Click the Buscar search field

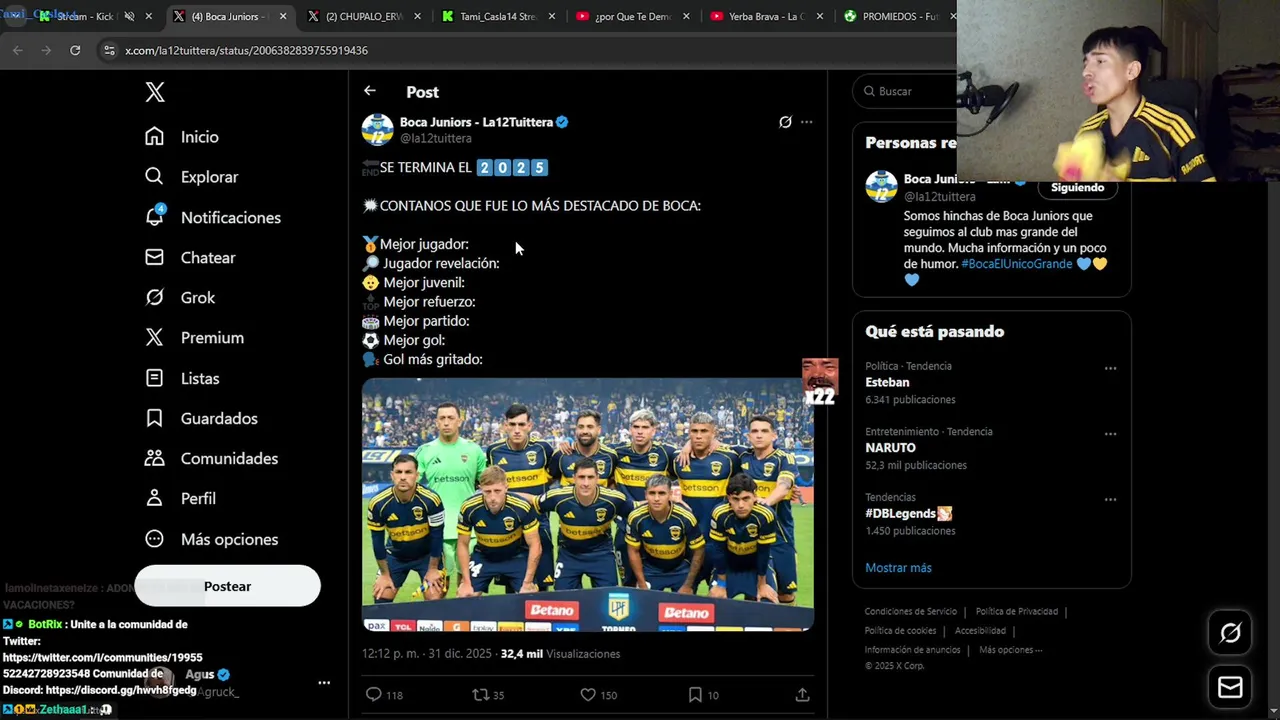(x=905, y=91)
